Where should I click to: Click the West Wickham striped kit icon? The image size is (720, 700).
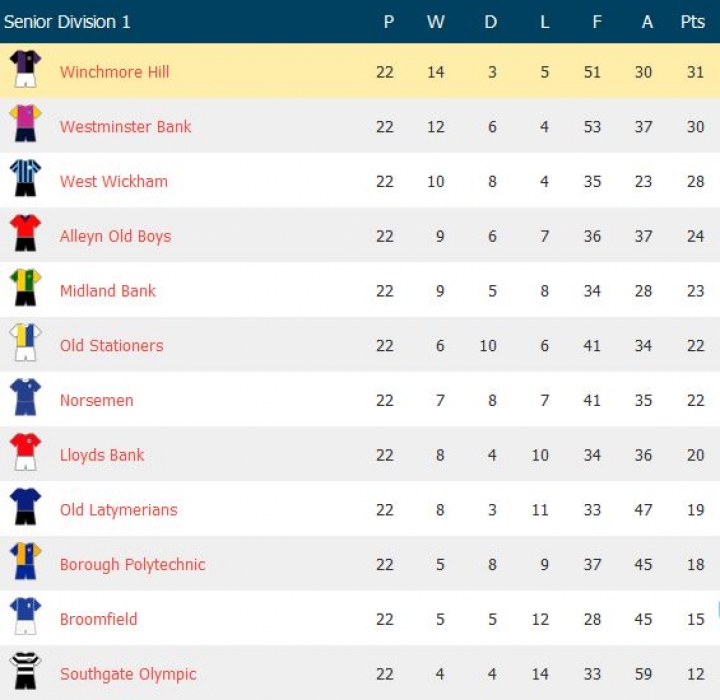25,180
